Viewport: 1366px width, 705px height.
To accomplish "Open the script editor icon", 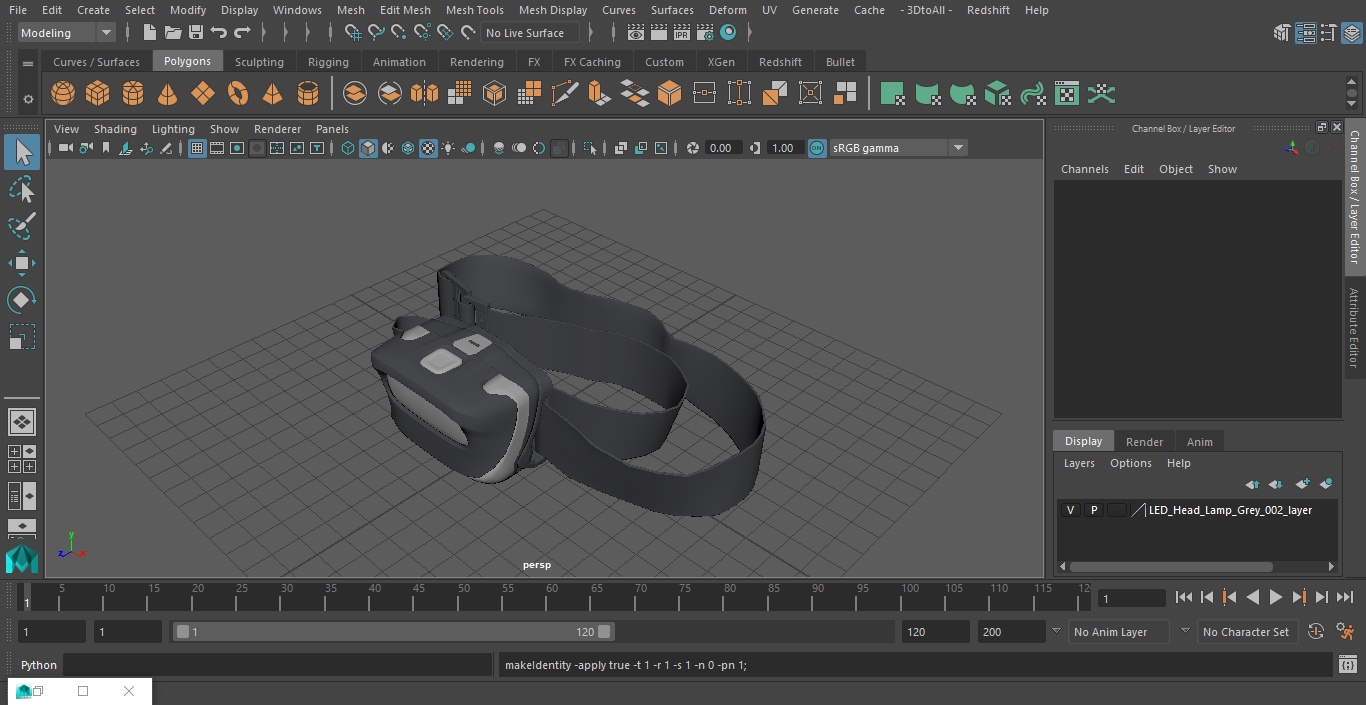I will (x=1347, y=665).
